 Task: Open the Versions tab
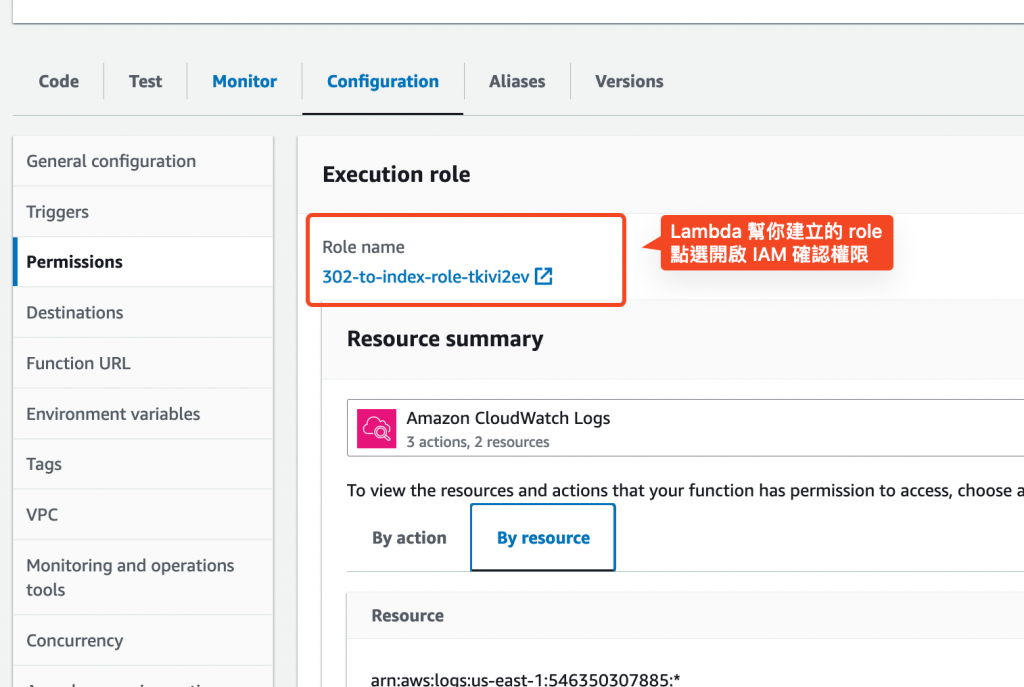click(x=629, y=82)
